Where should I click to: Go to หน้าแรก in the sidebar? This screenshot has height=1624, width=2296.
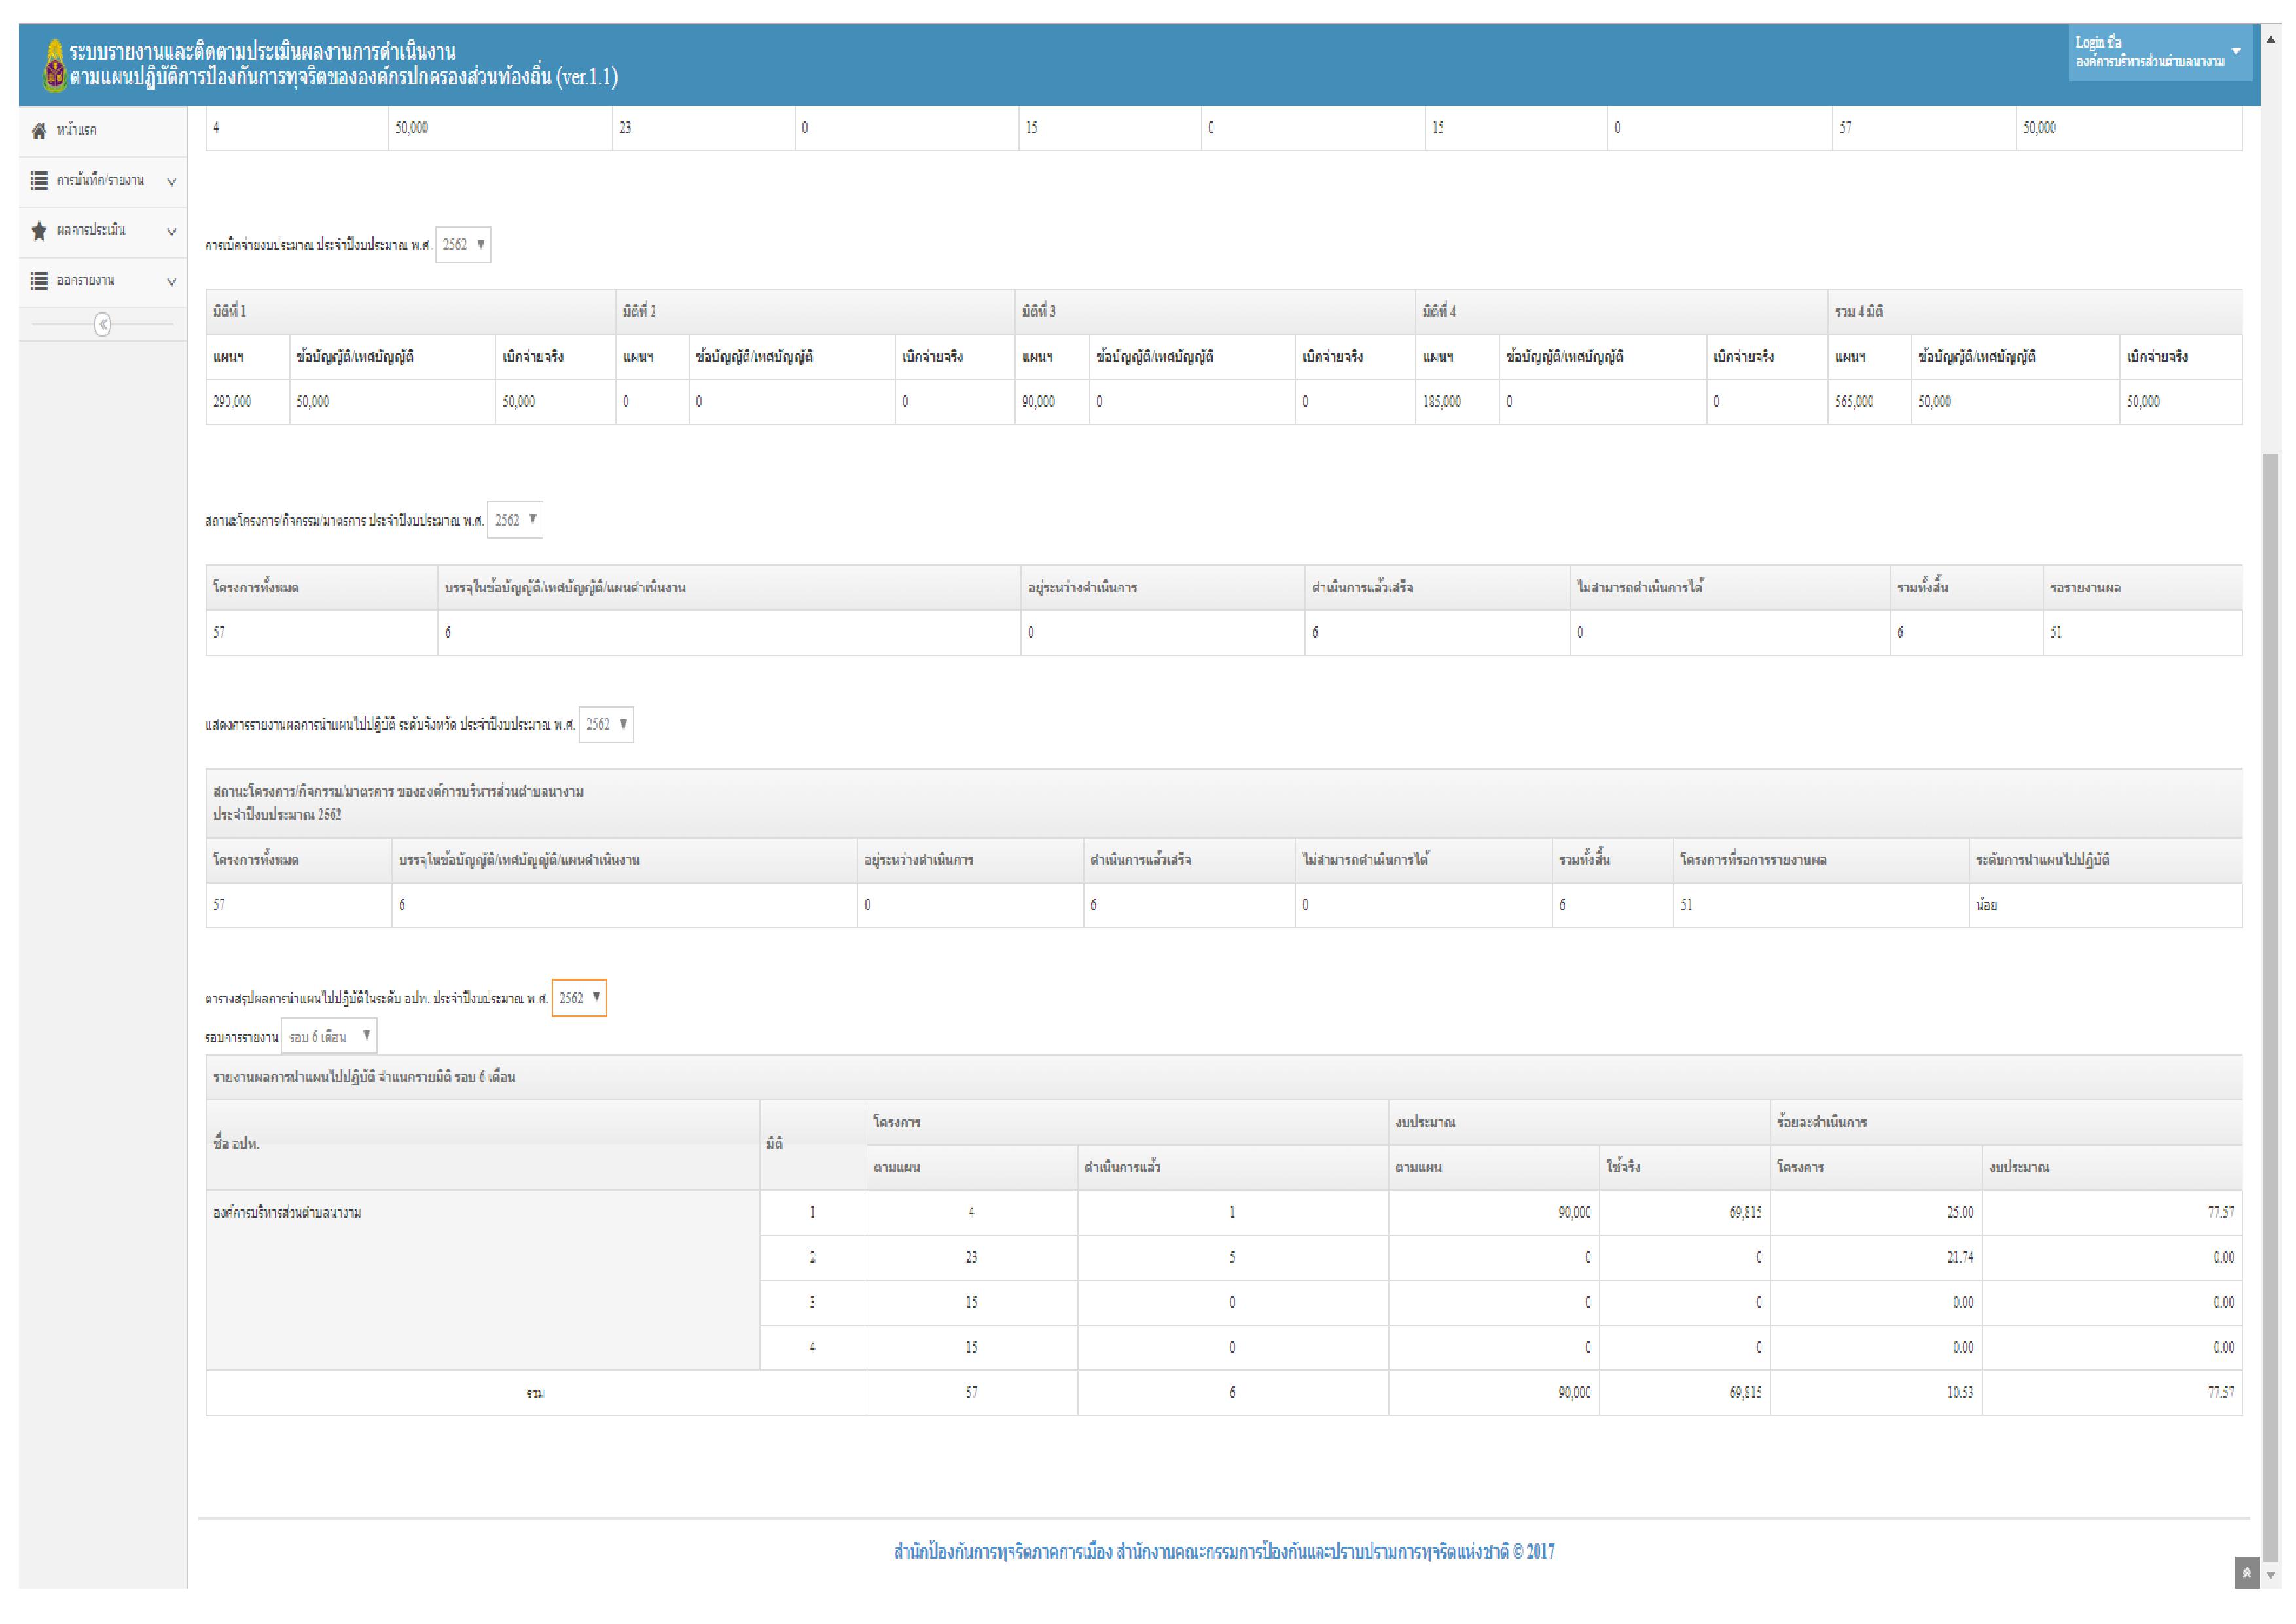pos(77,131)
